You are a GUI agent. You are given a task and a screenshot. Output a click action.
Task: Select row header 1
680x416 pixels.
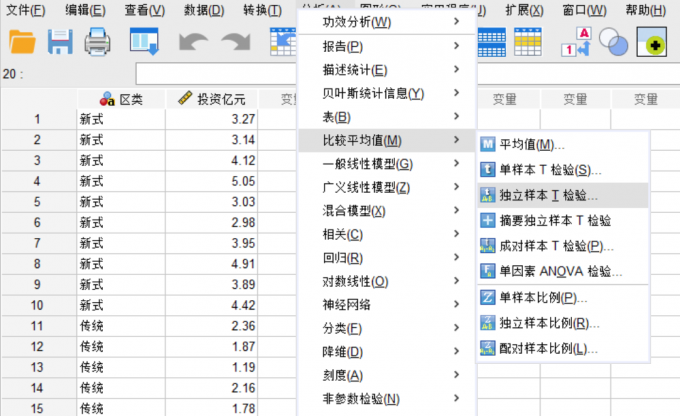point(38,119)
